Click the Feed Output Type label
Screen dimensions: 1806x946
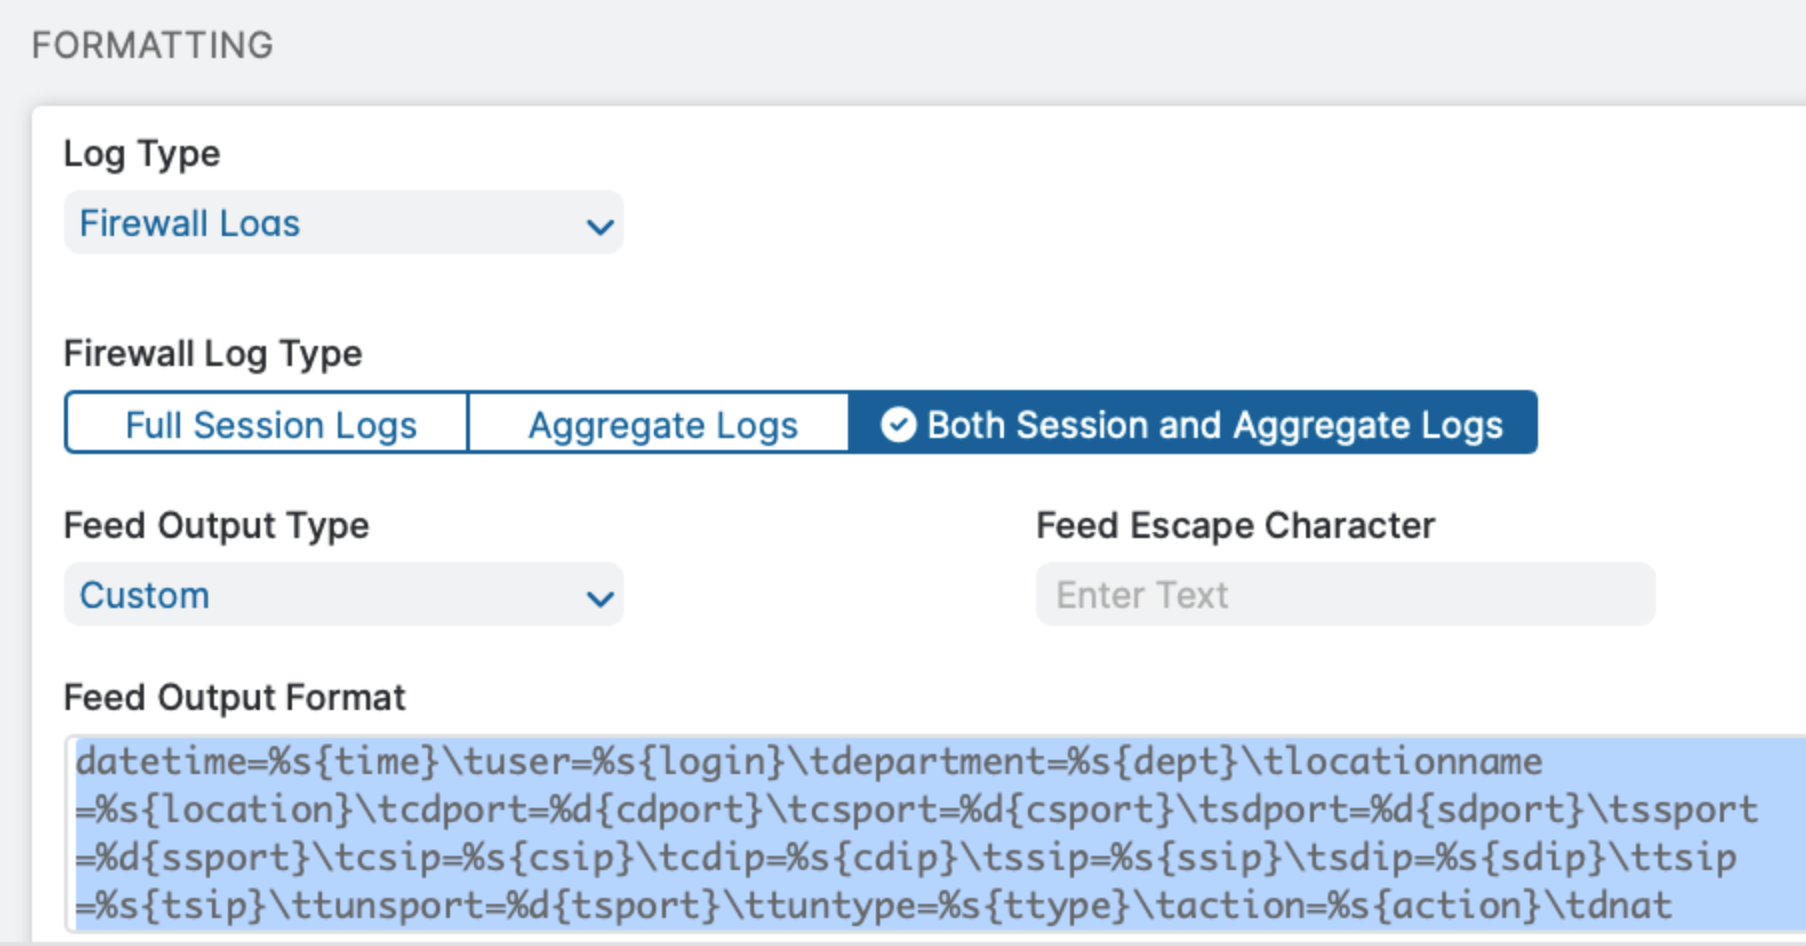216,526
